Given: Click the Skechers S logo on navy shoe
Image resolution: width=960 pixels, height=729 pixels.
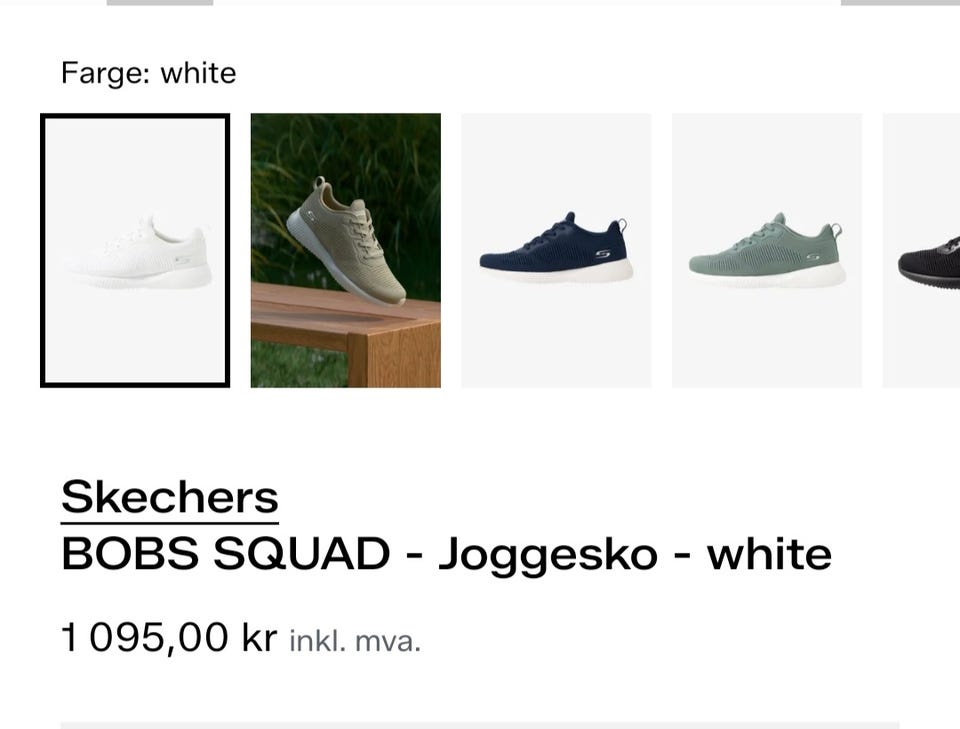Looking at the screenshot, I should (603, 254).
